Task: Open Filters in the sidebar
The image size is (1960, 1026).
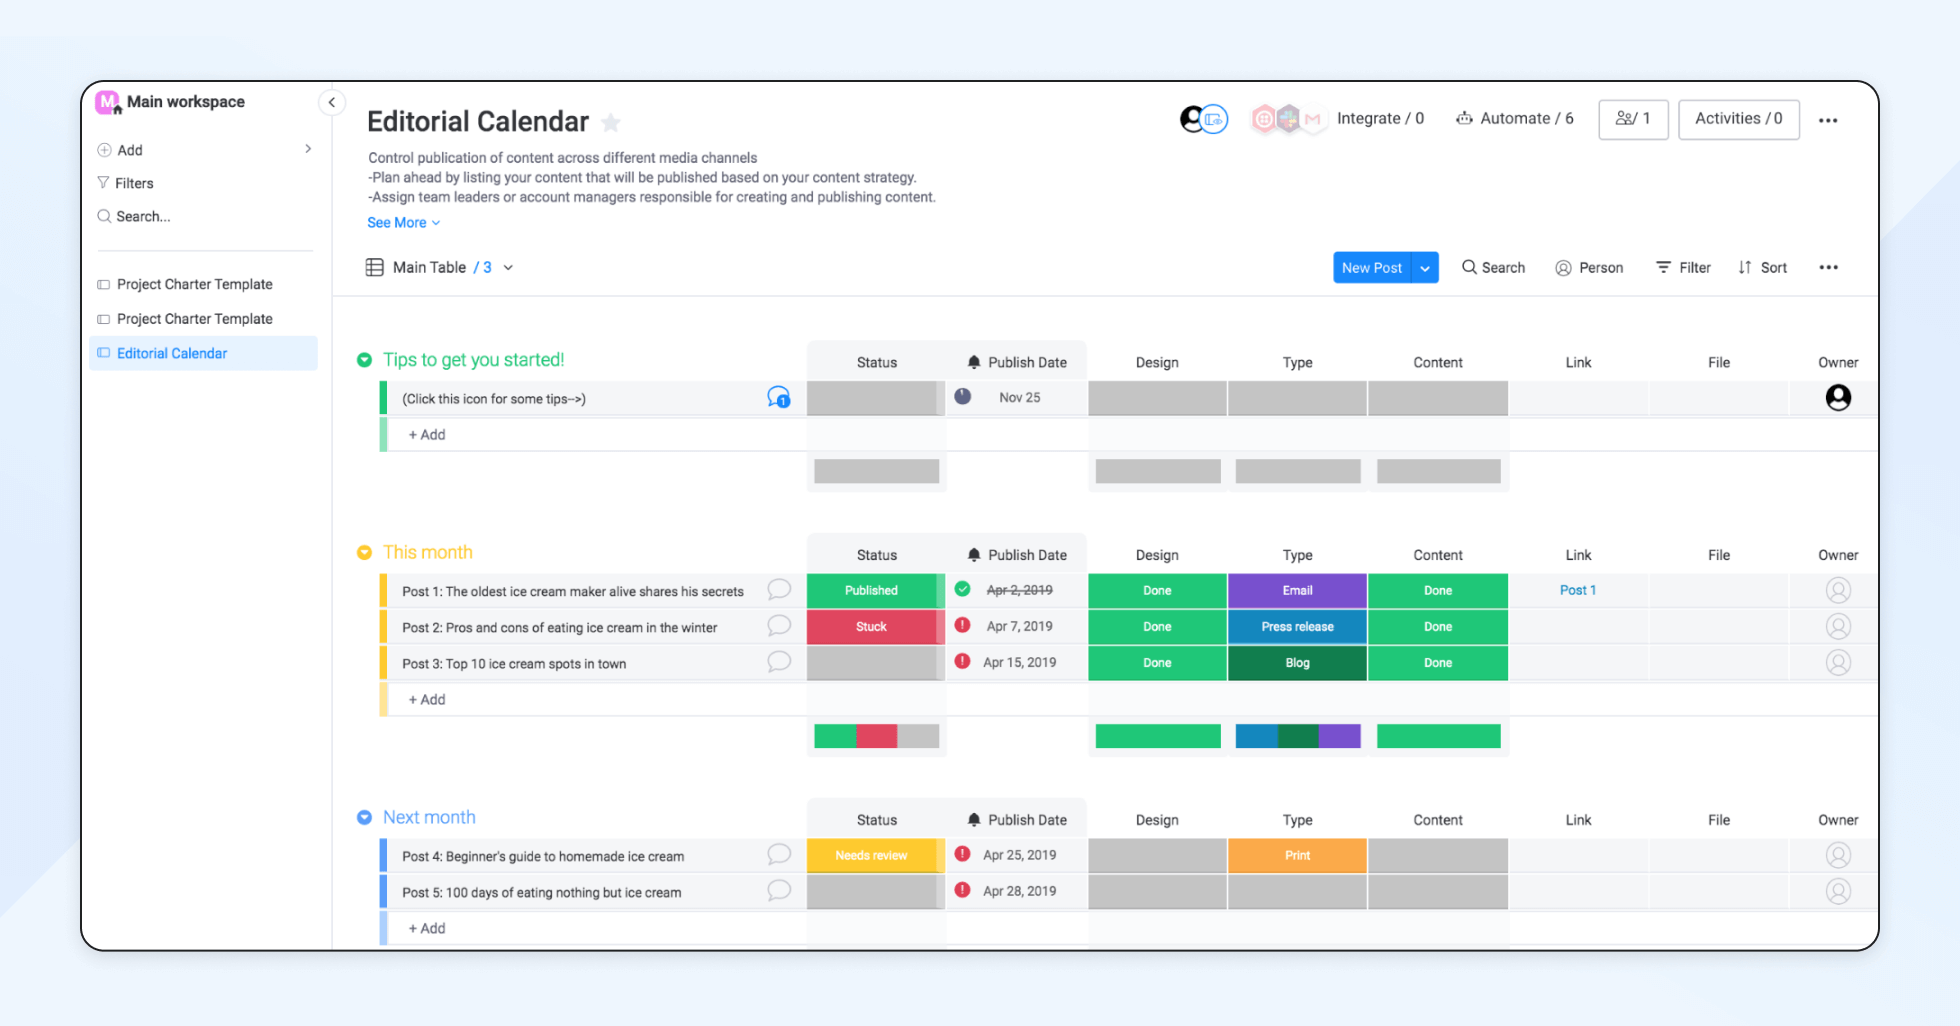Action: (125, 183)
